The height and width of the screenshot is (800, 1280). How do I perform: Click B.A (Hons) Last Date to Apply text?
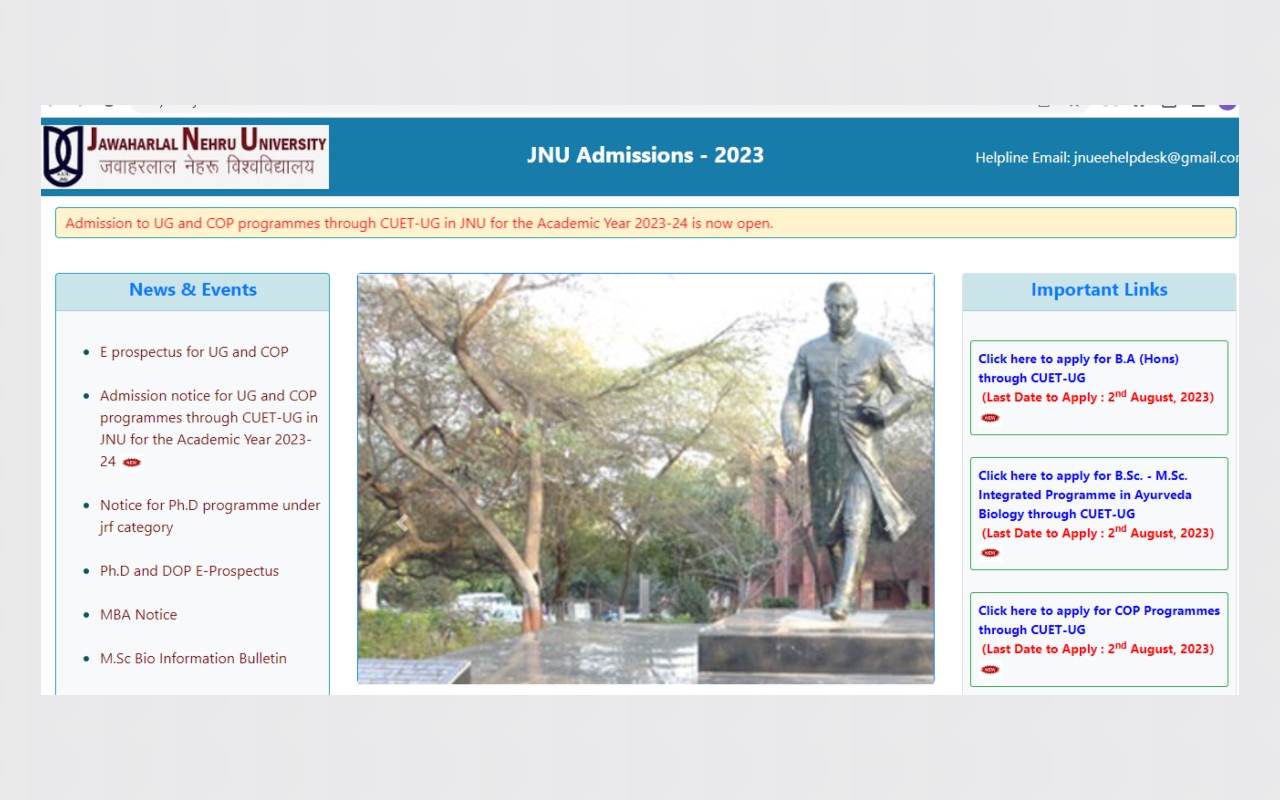[x=1098, y=396]
